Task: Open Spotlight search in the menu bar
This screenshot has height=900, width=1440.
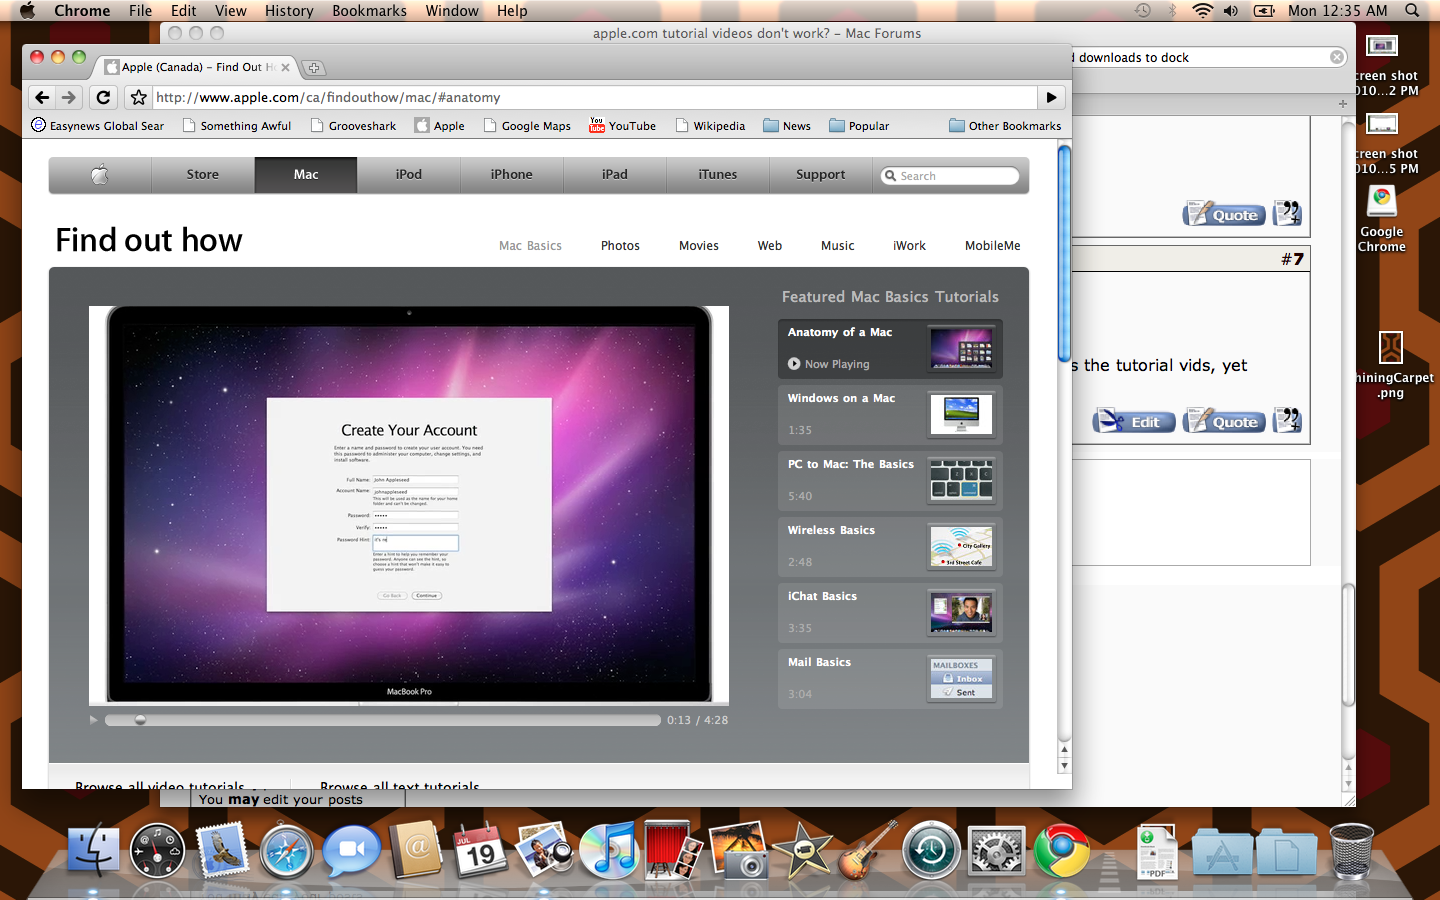Action: pos(1412,10)
